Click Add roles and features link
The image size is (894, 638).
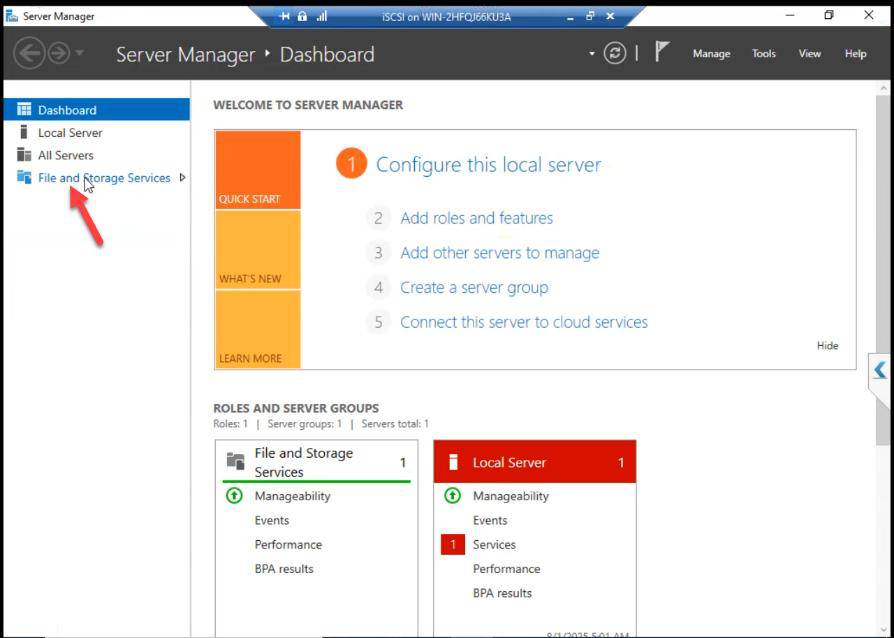pyautogui.click(x=477, y=218)
